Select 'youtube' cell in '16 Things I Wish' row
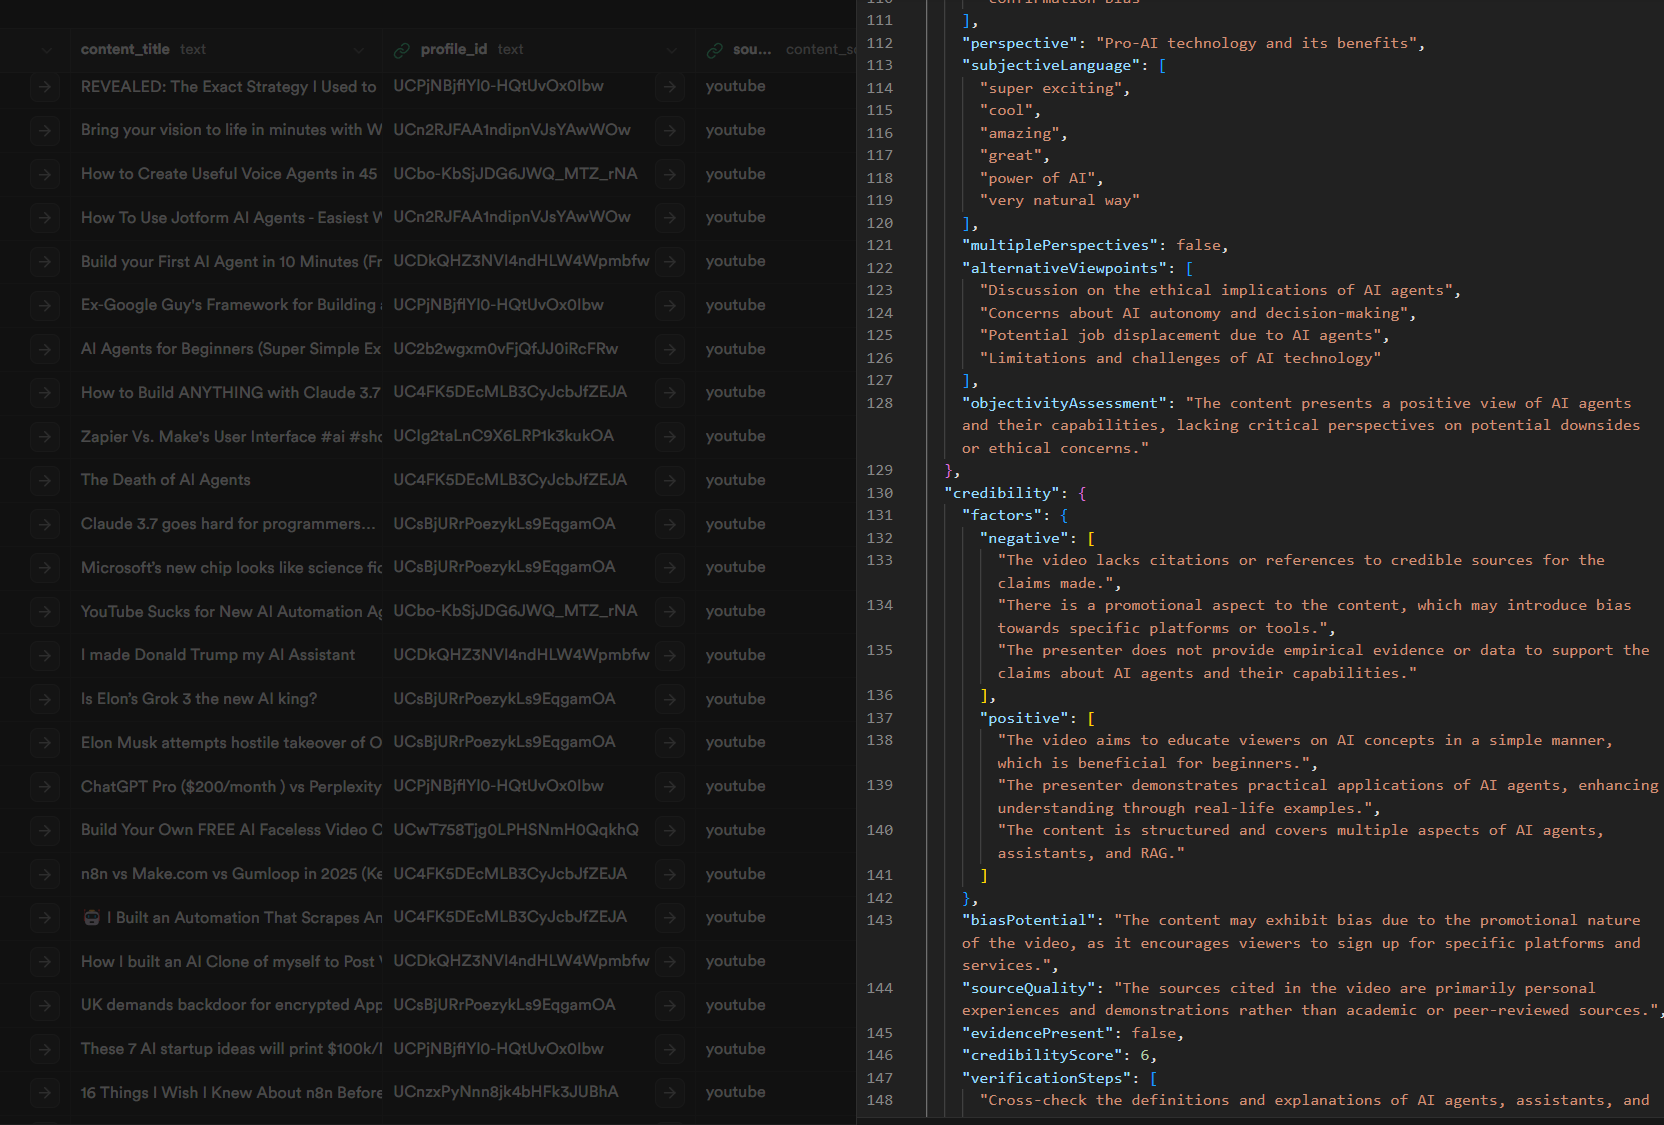This screenshot has height=1125, width=1664. coord(775,1092)
